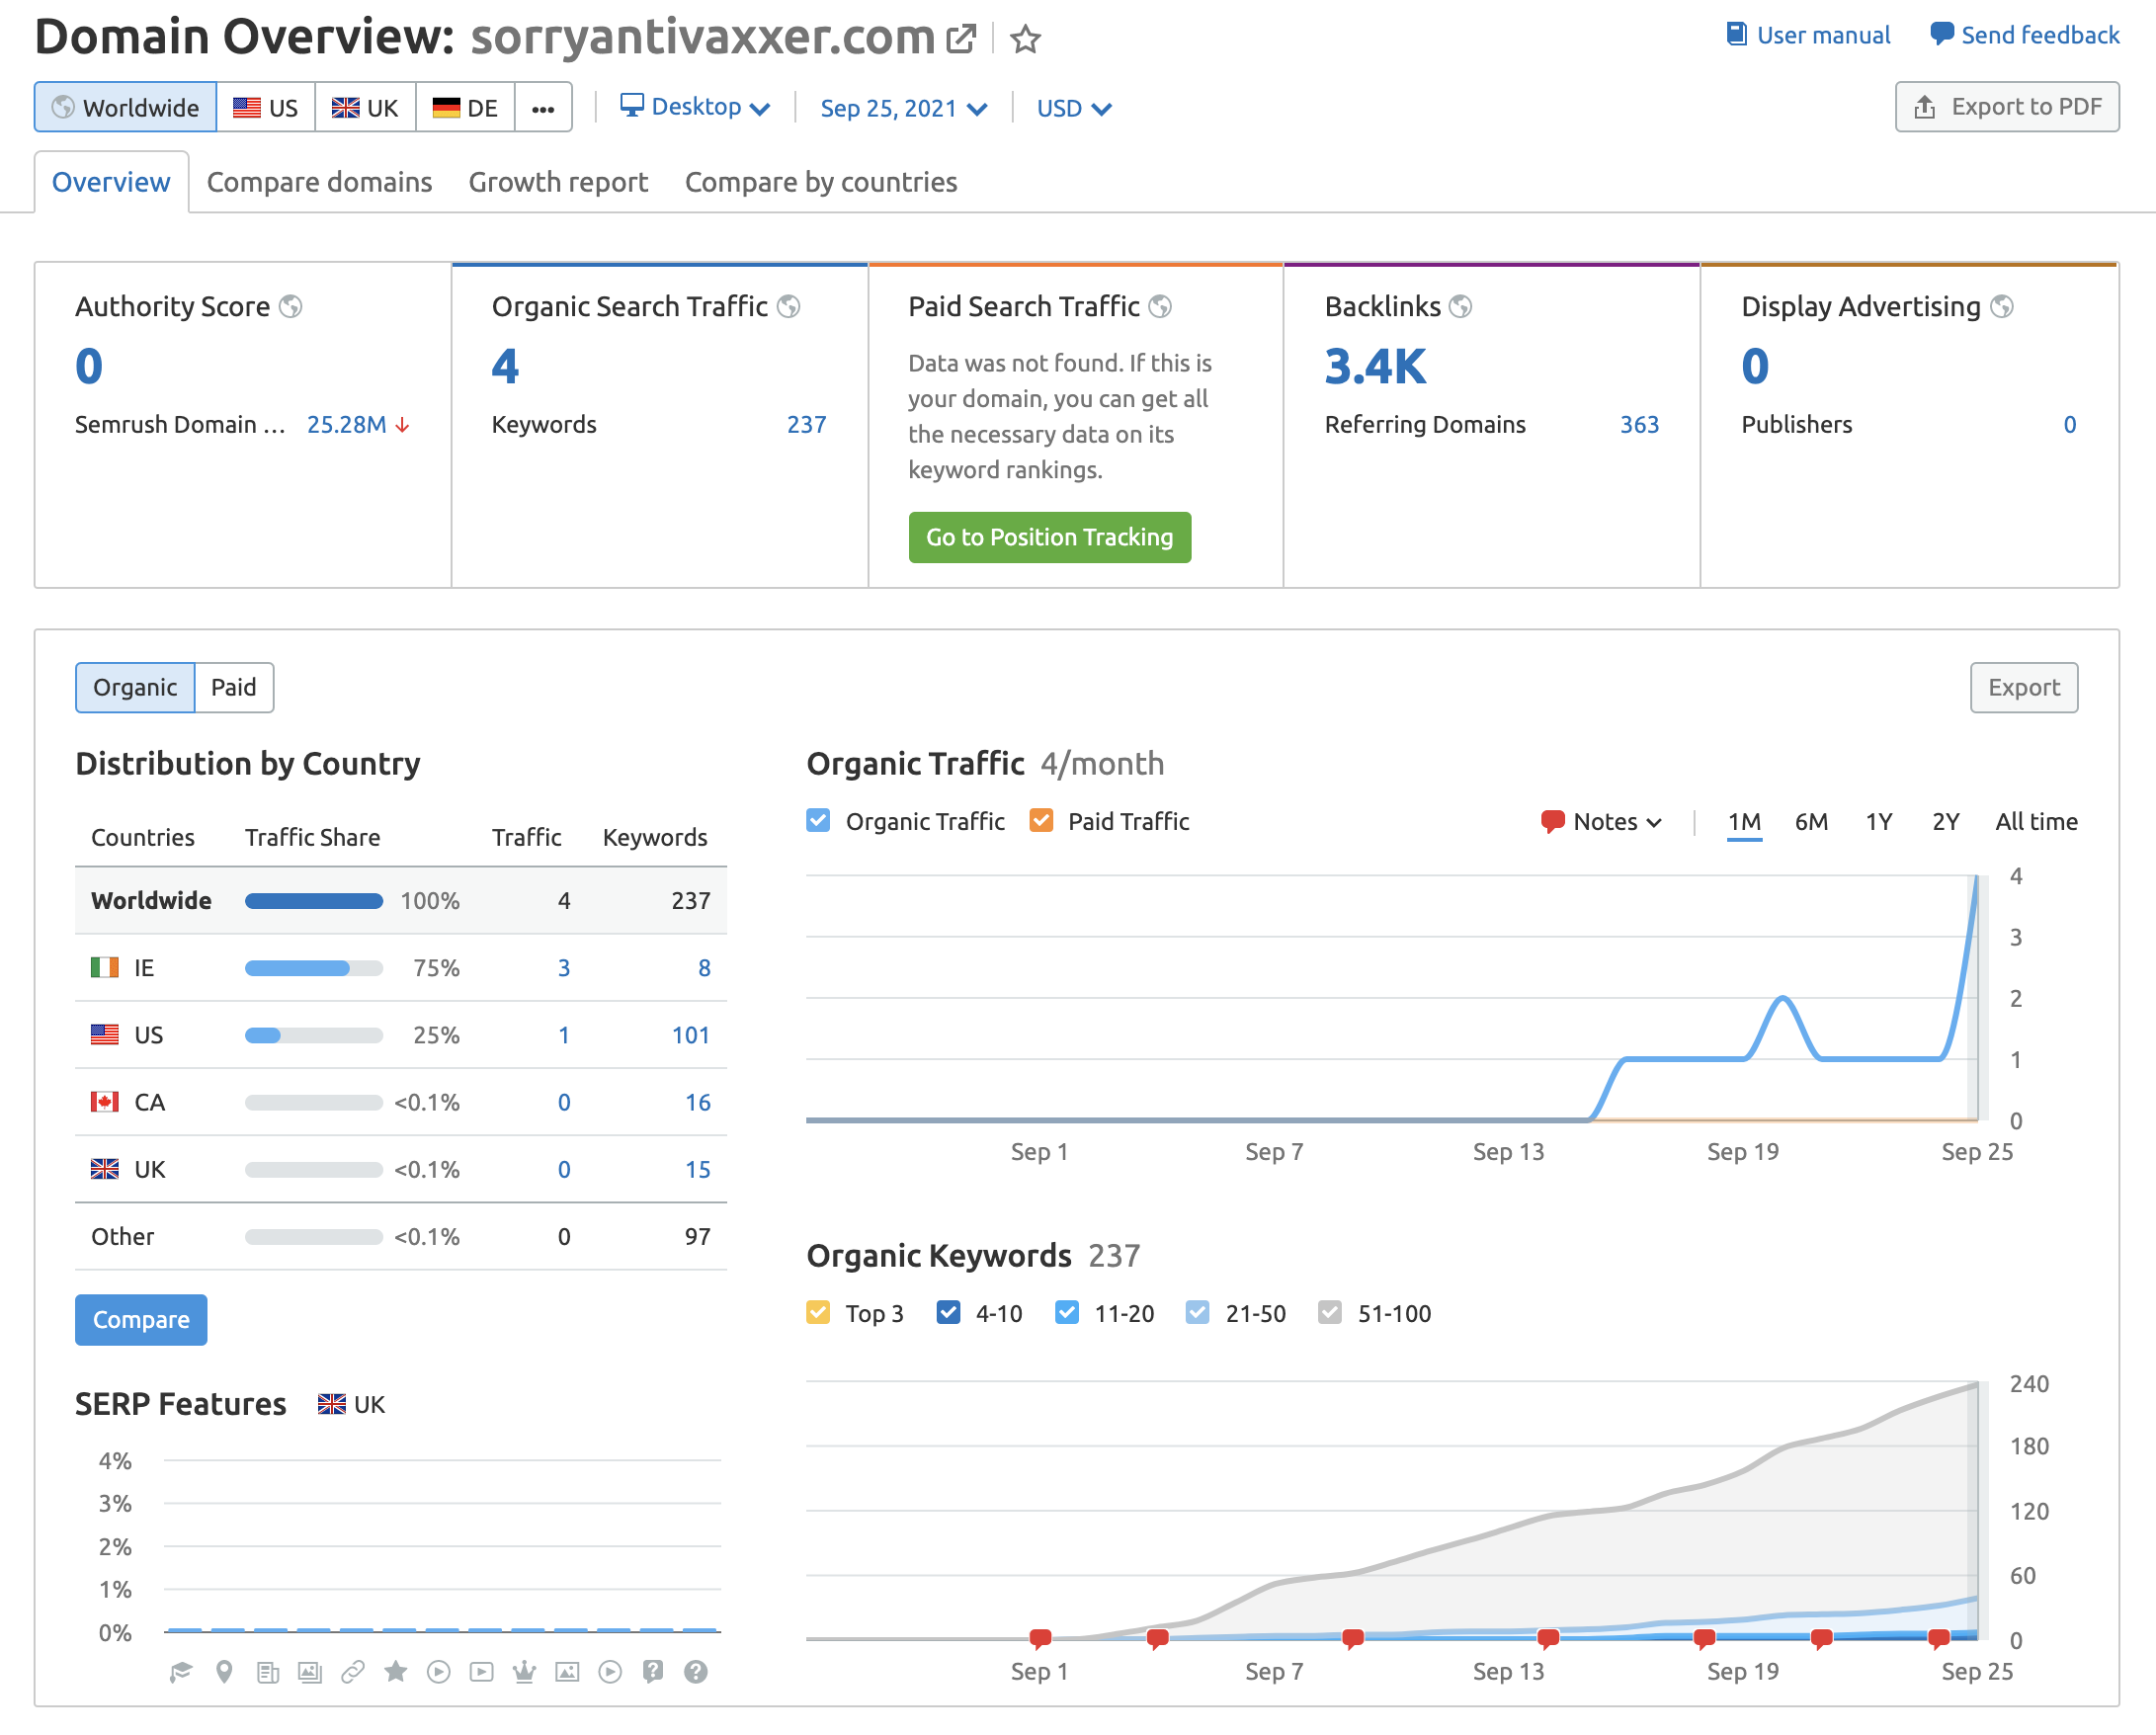
Task: Toggle the Top 3 keywords checkbox
Action: 818,1312
